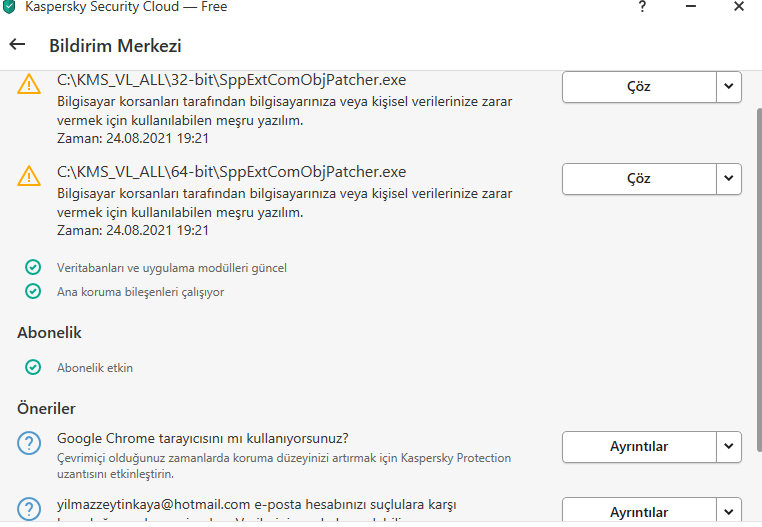762x527 pixels.
Task: Click the vertical scrollbar thumb on the right
Action: click(x=759, y=280)
